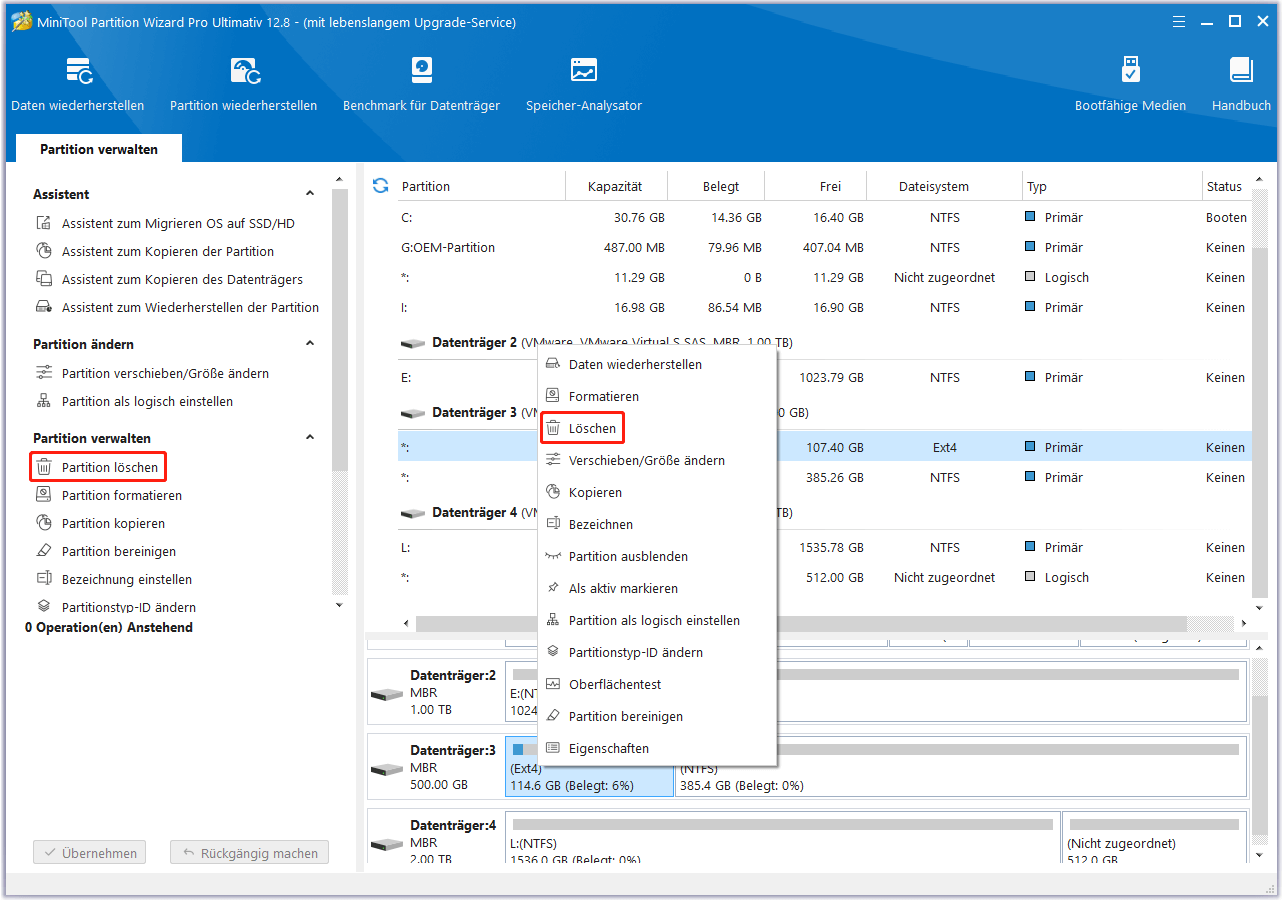Choose context menu Partition bereinigen
The height and width of the screenshot is (900, 1283).
point(657,717)
